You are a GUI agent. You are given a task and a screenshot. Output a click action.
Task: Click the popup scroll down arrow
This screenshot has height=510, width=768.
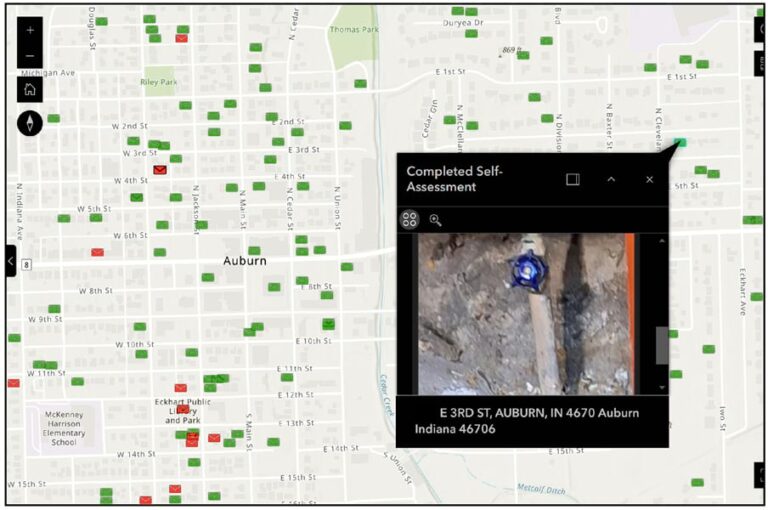pyautogui.click(x=662, y=388)
